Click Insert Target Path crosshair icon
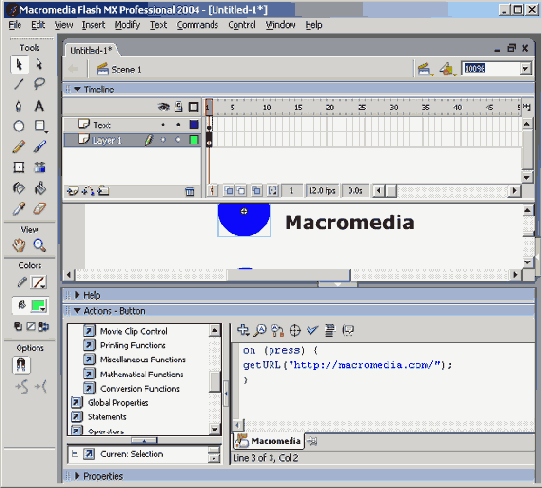 (295, 330)
